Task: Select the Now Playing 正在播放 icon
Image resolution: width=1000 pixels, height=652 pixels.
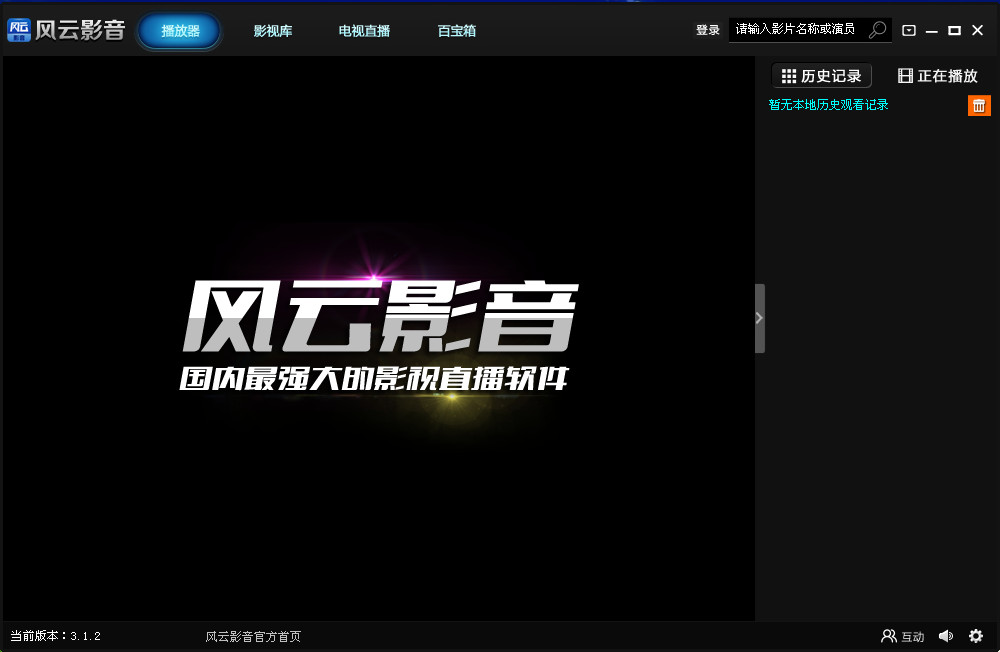Action: [907, 75]
